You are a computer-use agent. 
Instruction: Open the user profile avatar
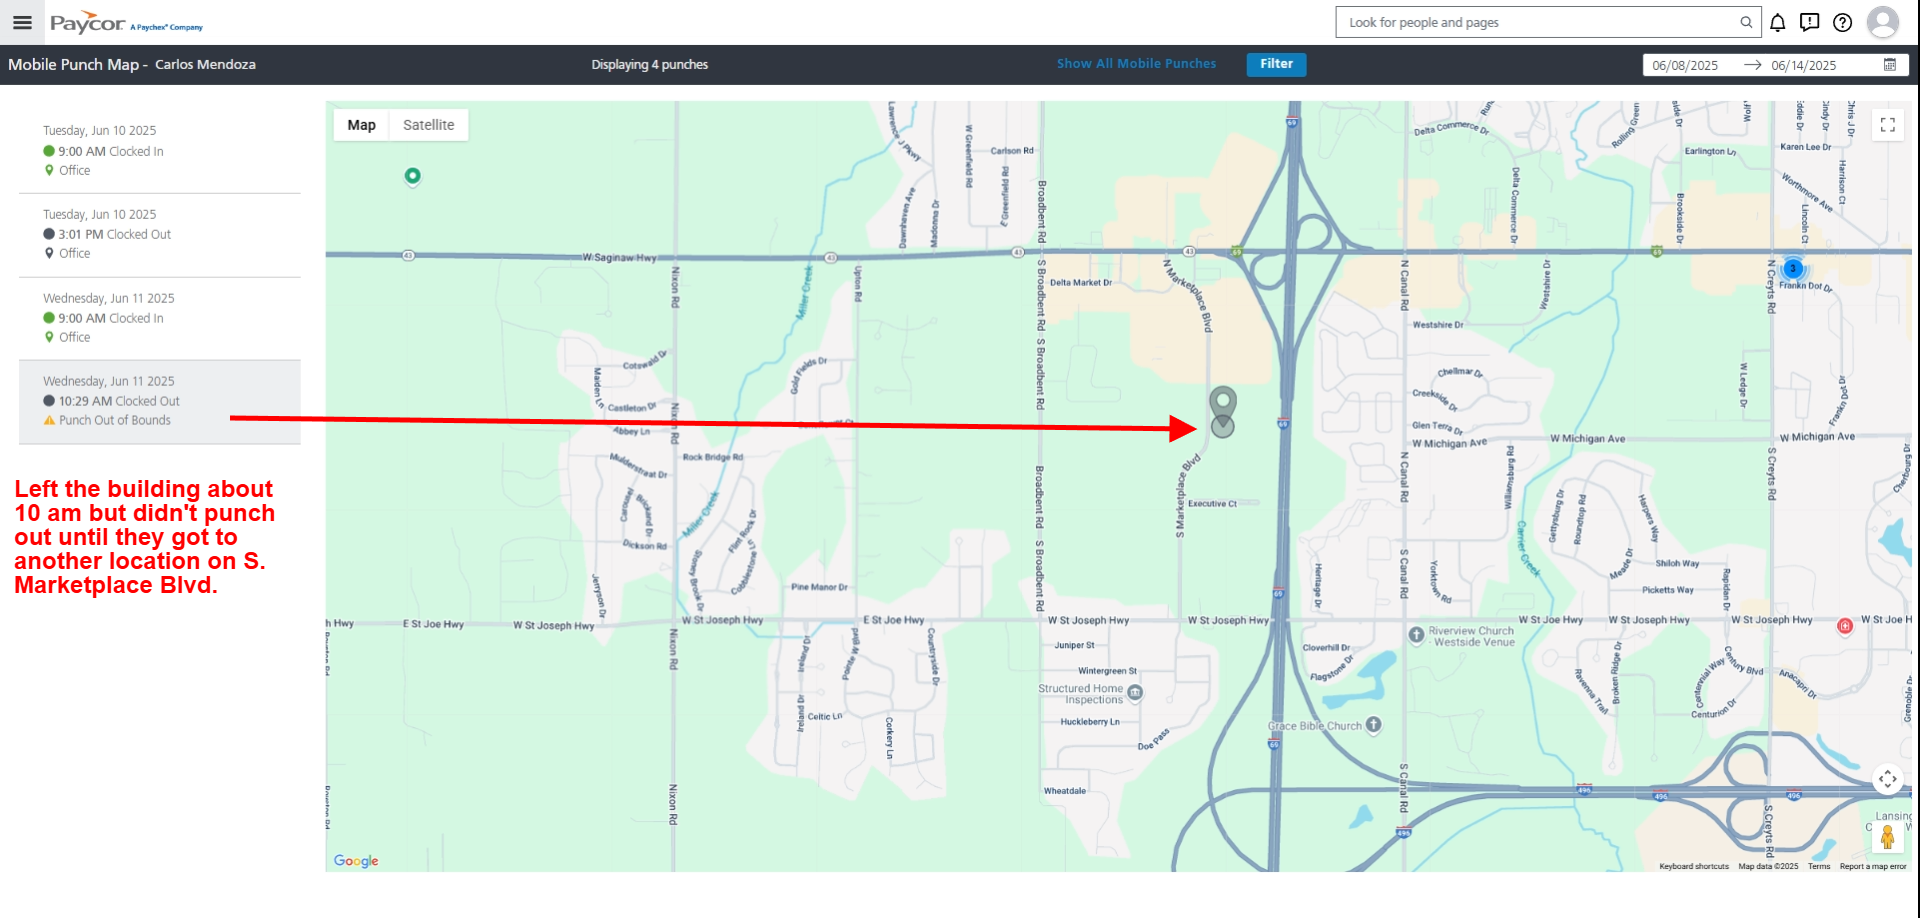point(1883,22)
